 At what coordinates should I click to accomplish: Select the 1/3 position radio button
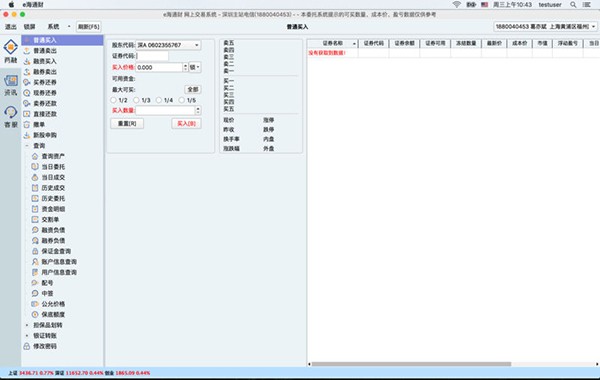point(136,100)
